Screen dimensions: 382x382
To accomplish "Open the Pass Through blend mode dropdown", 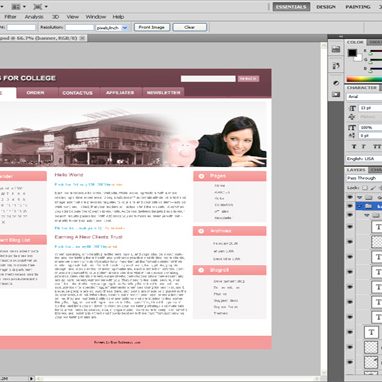I will (x=364, y=178).
